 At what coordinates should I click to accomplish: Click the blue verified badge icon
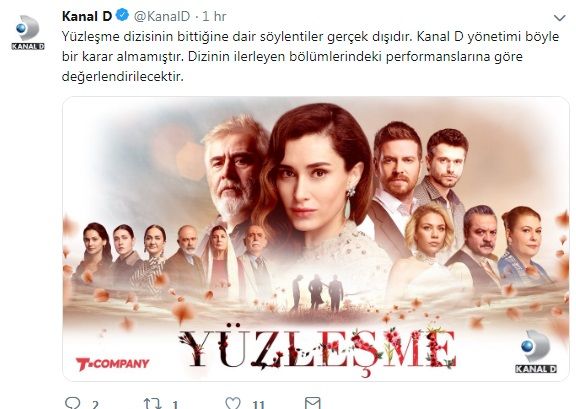coord(122,15)
